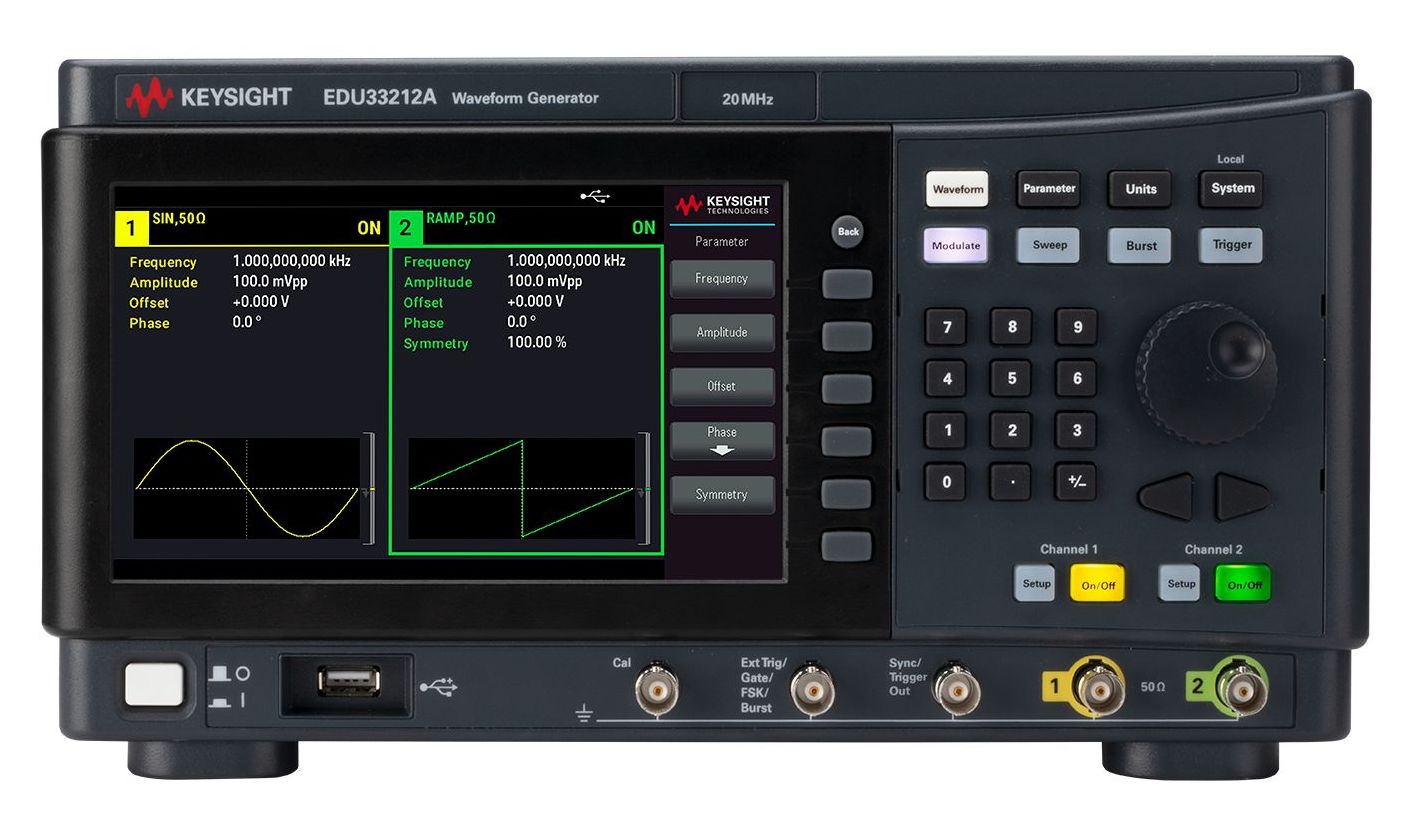
Task: Tap number key 2 on keypad
Action: [x=1012, y=431]
